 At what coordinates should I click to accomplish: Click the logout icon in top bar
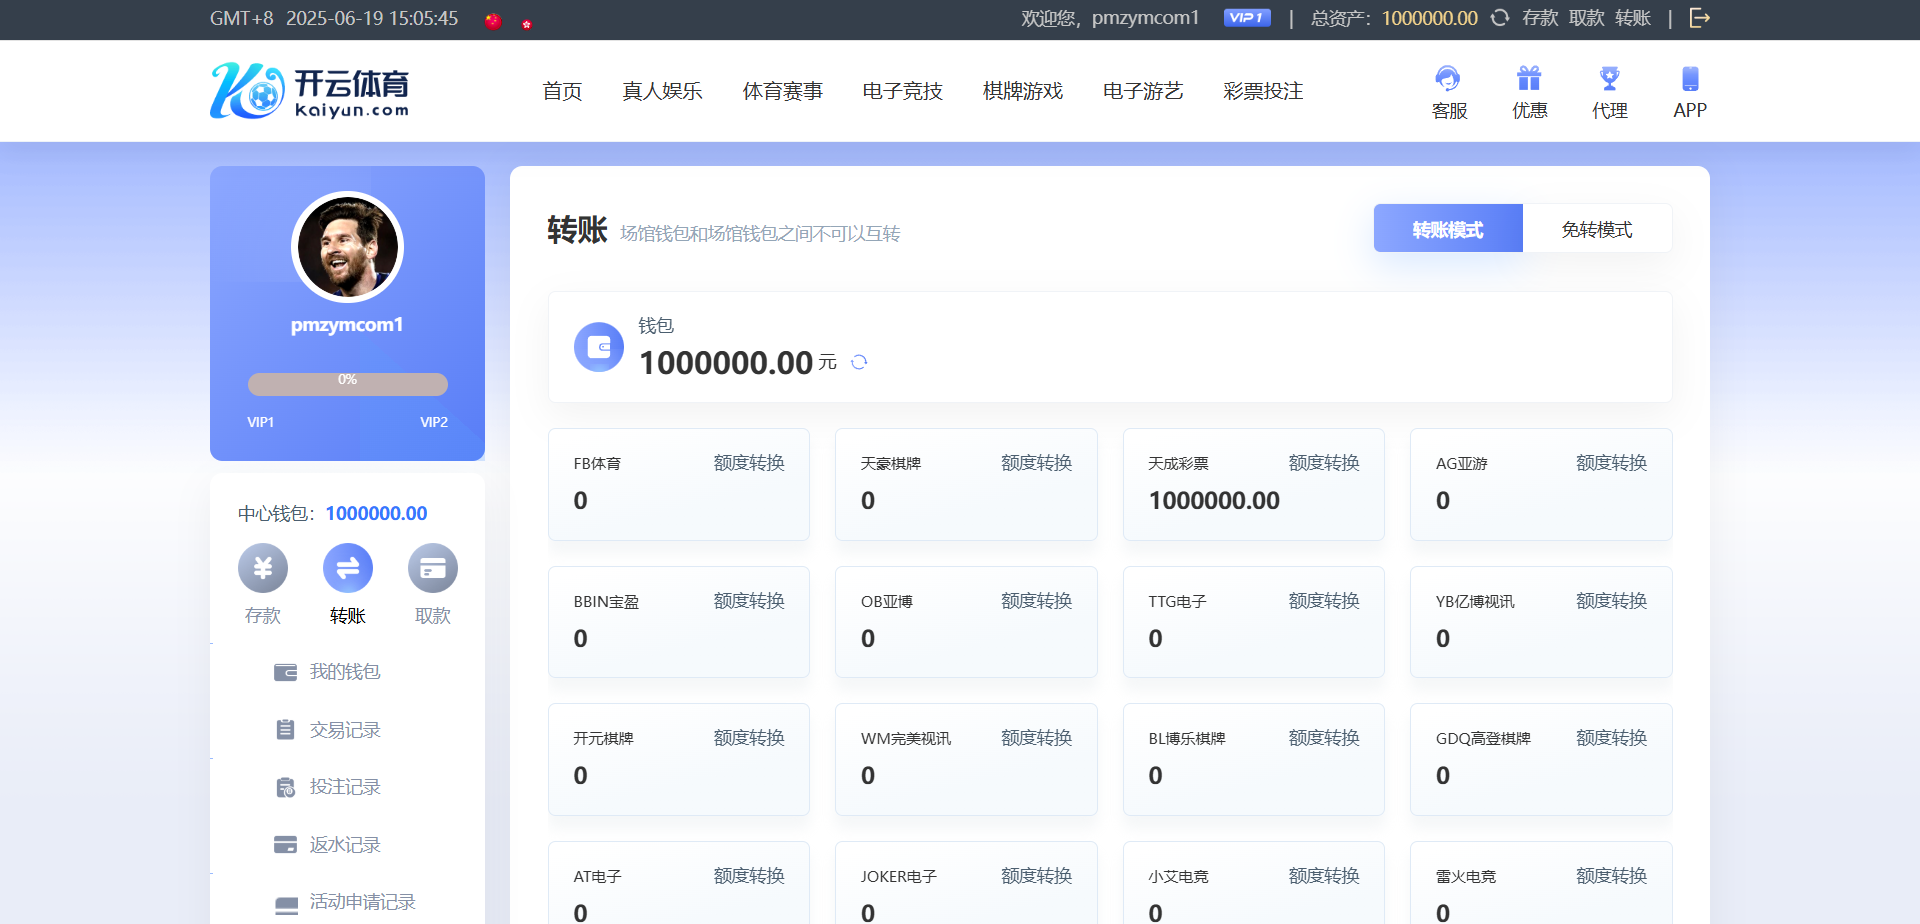(x=1699, y=18)
